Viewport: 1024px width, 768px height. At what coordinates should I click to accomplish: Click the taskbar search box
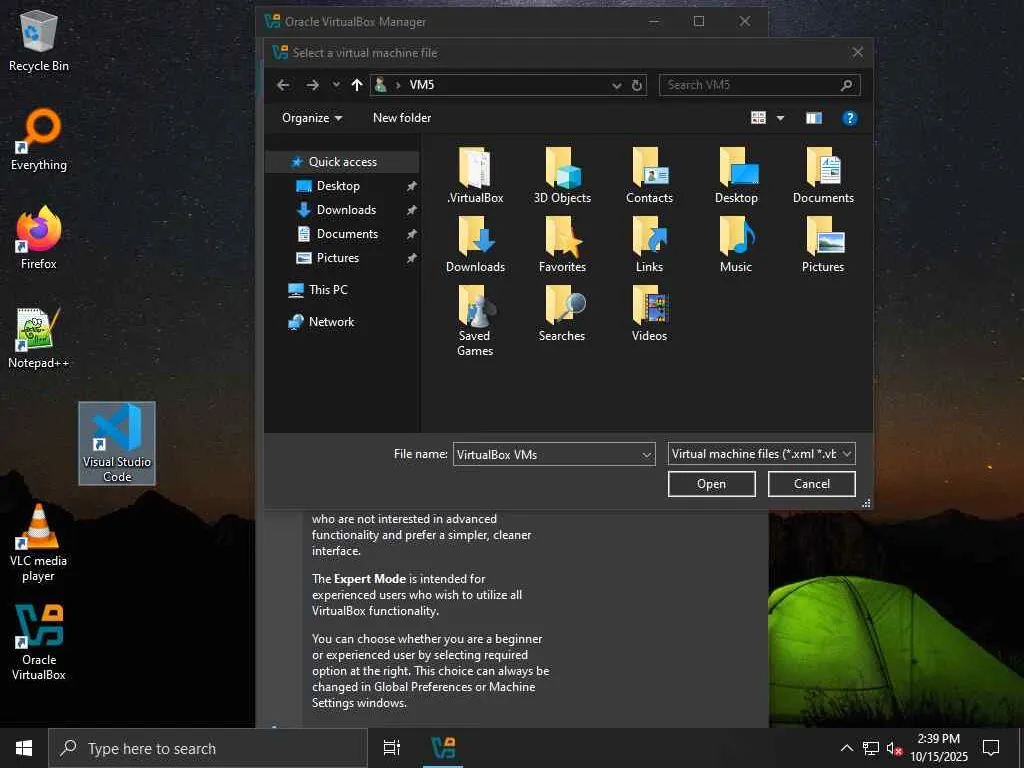(x=208, y=748)
